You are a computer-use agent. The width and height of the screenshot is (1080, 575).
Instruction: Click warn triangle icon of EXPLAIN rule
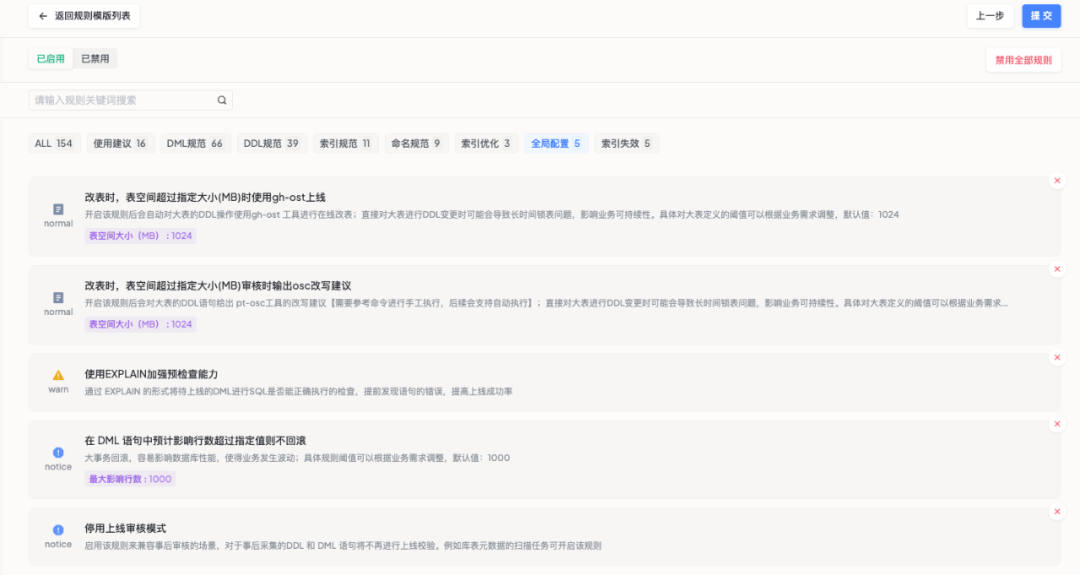click(x=59, y=375)
